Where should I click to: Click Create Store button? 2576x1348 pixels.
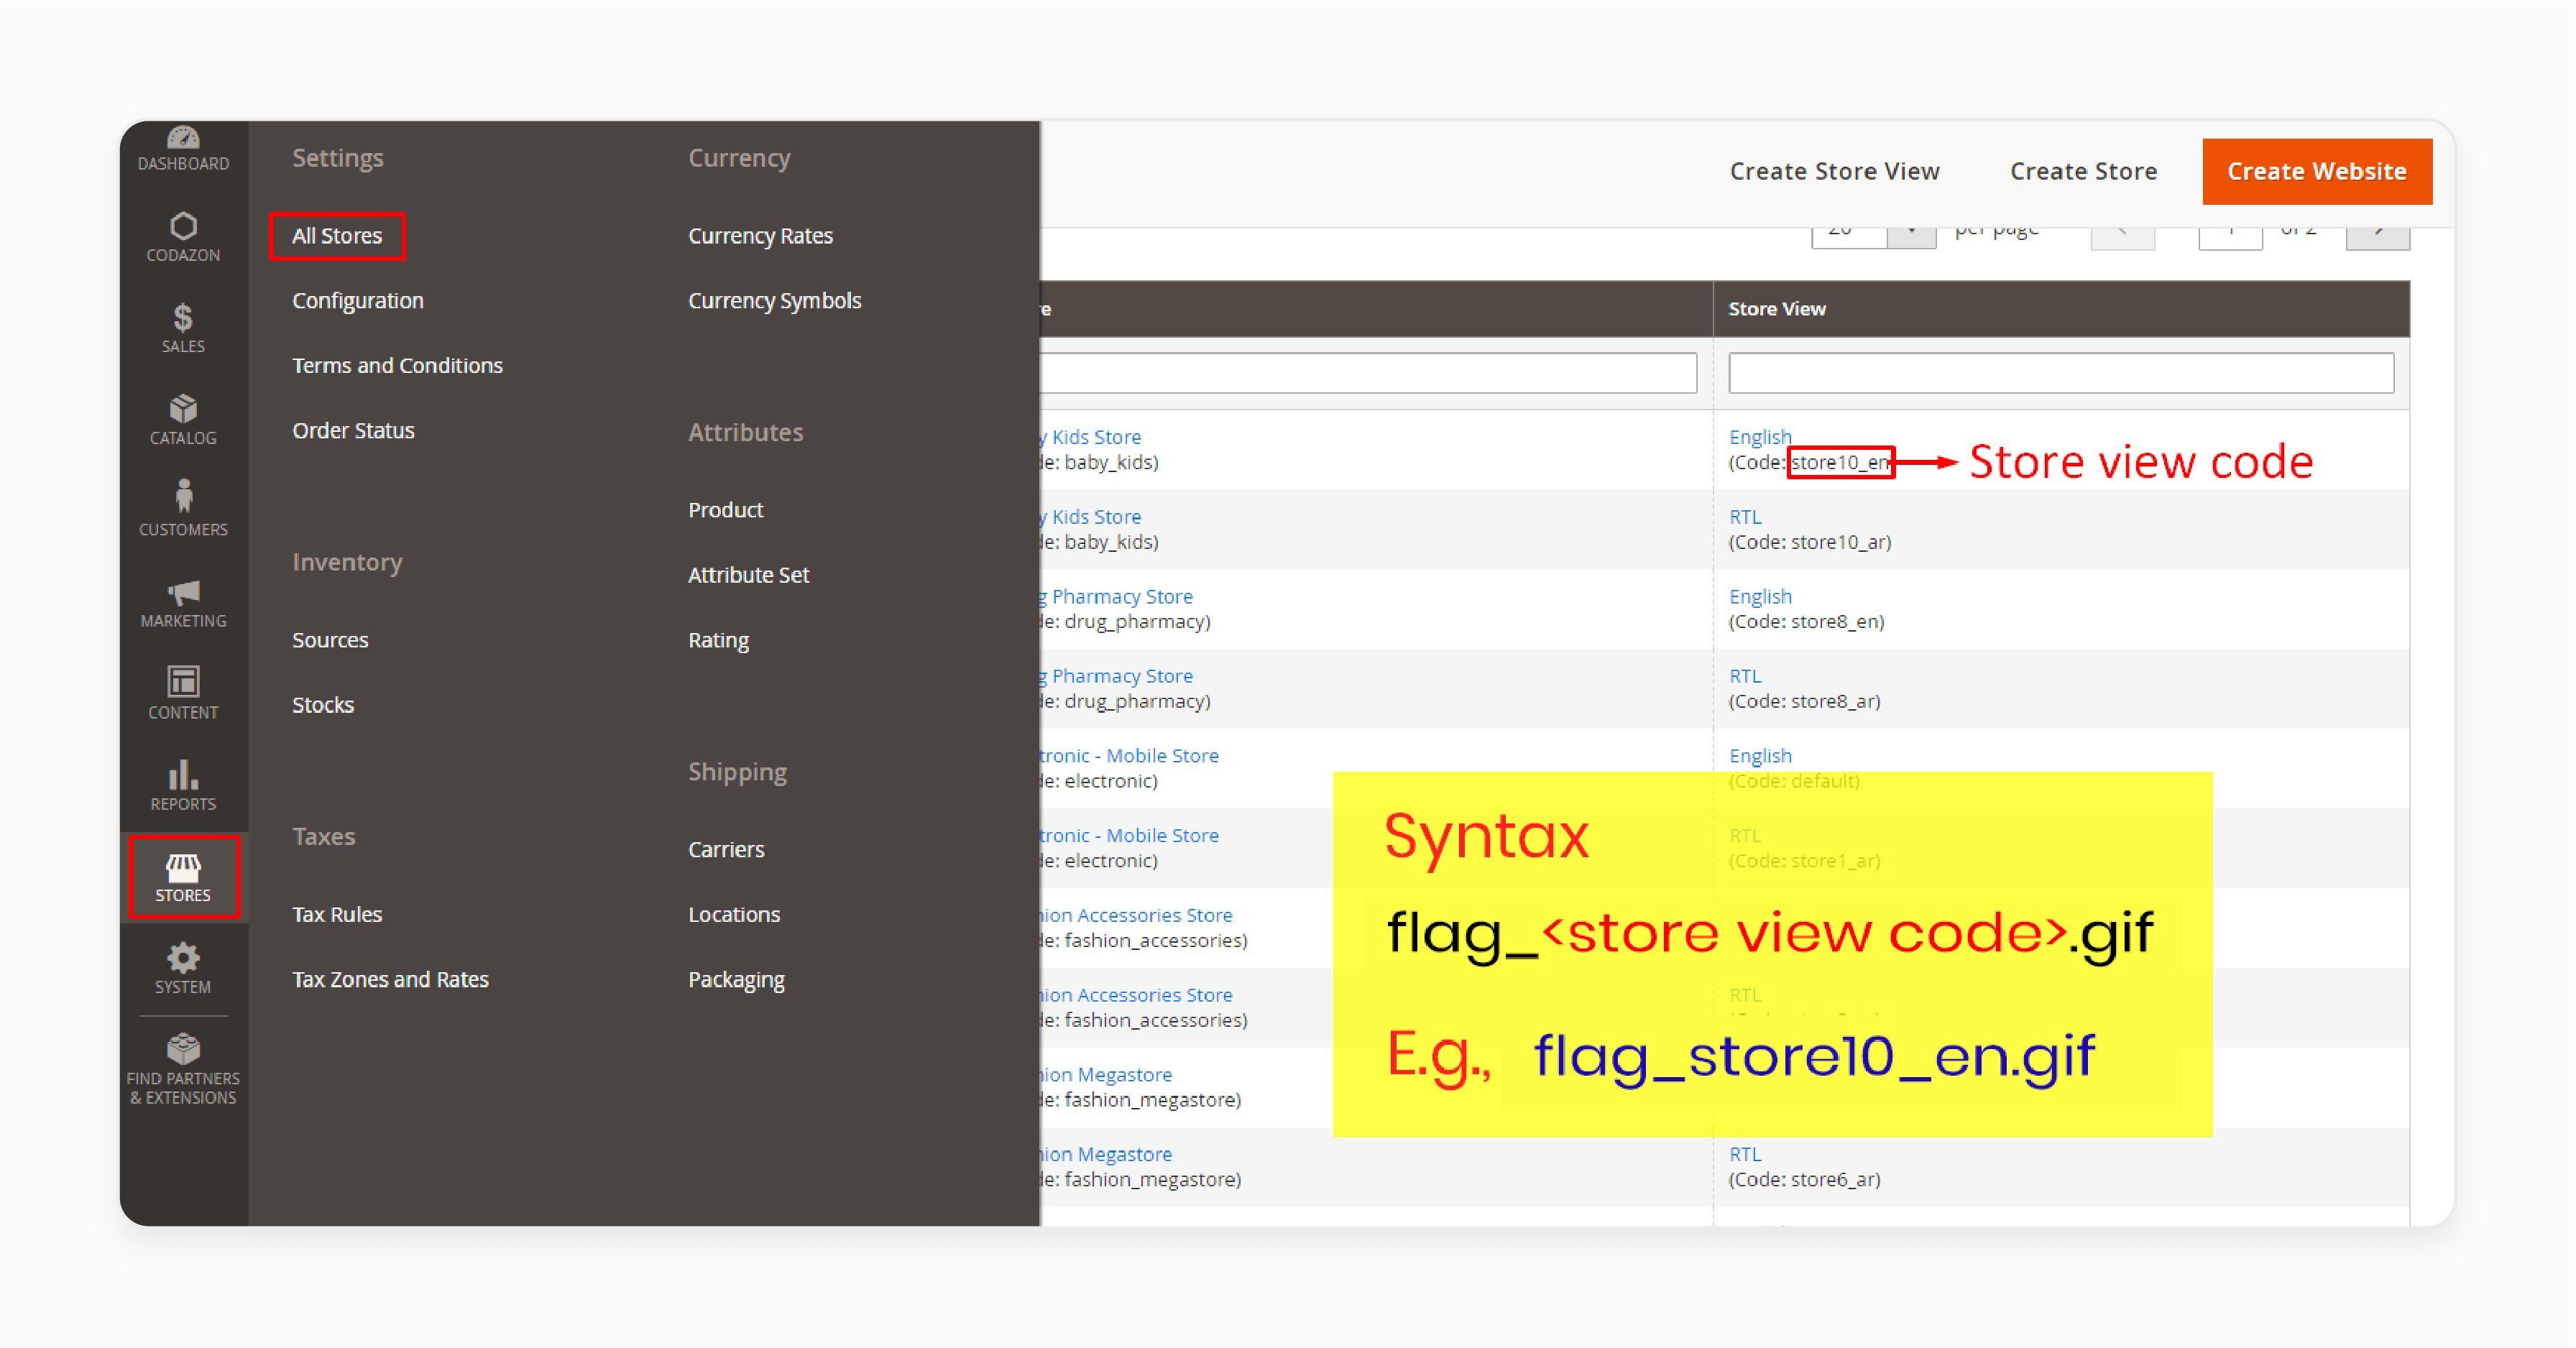coord(2084,172)
